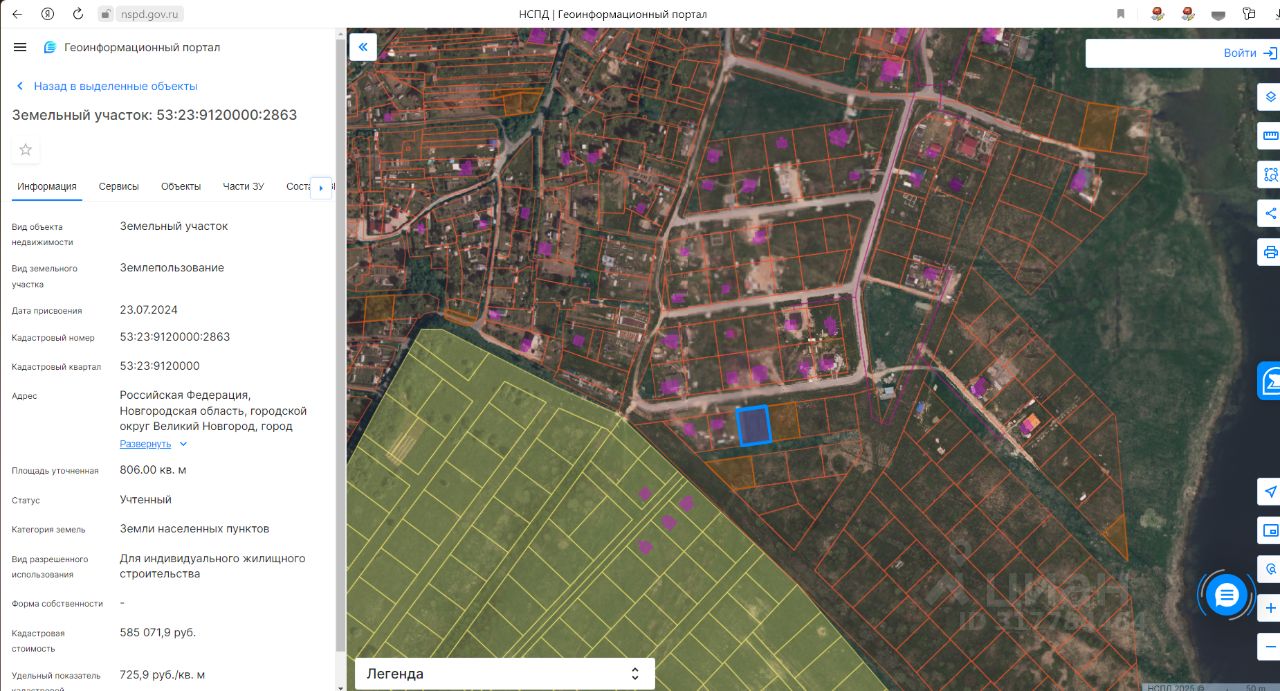Collapse the side panel with double chevron
1280x691 pixels.
[x=362, y=46]
